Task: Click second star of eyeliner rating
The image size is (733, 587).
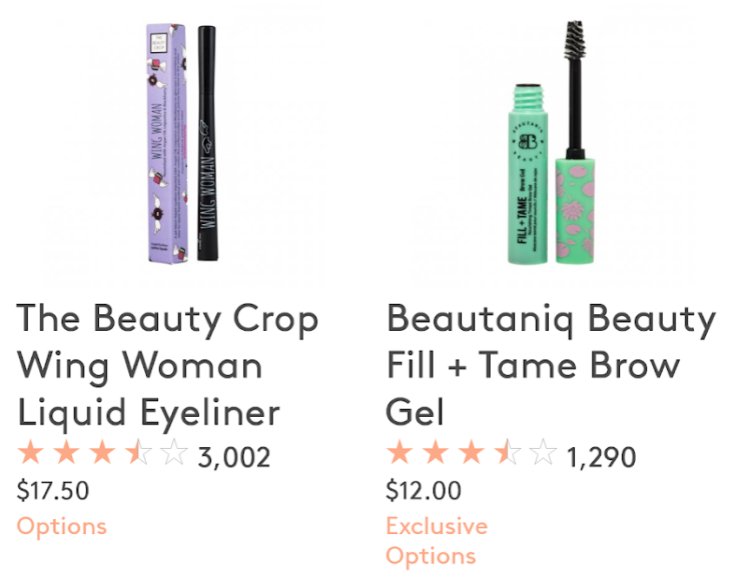Action: click(67, 452)
